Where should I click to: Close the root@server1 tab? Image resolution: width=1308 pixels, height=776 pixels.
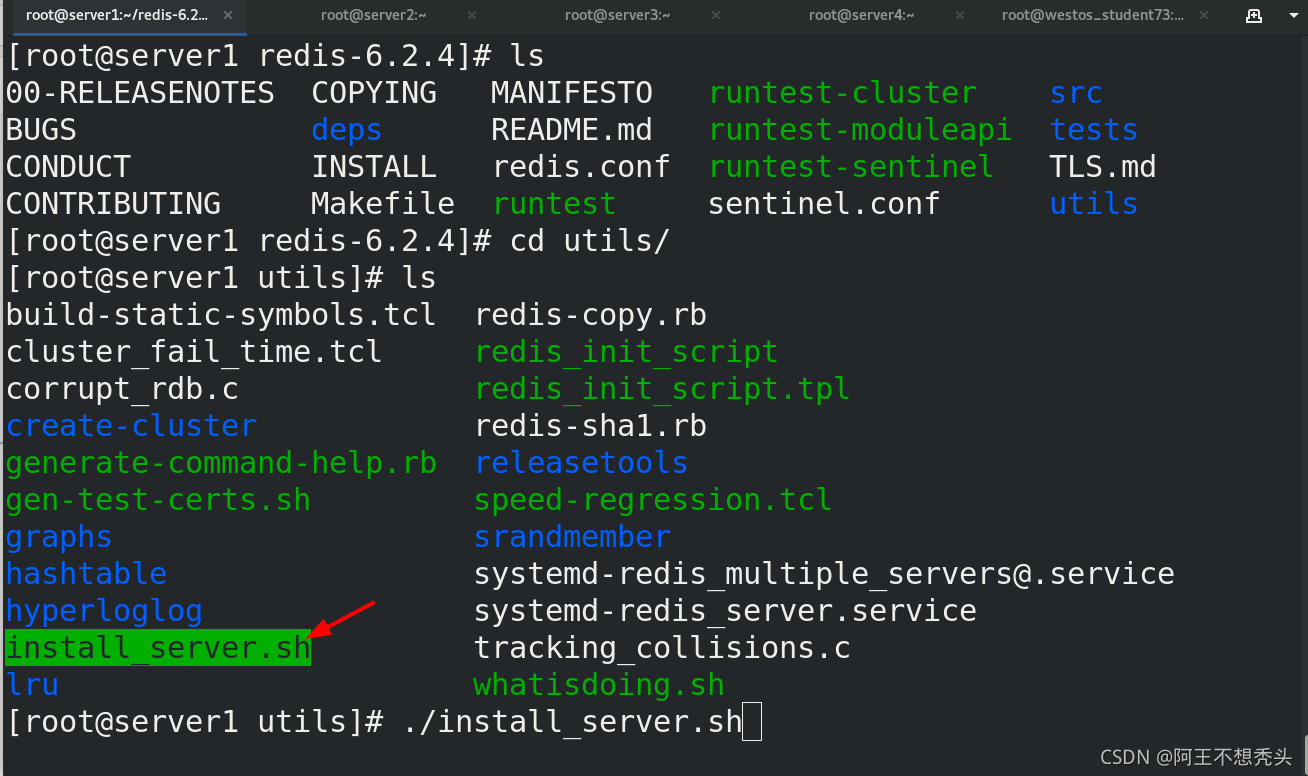click(x=228, y=15)
